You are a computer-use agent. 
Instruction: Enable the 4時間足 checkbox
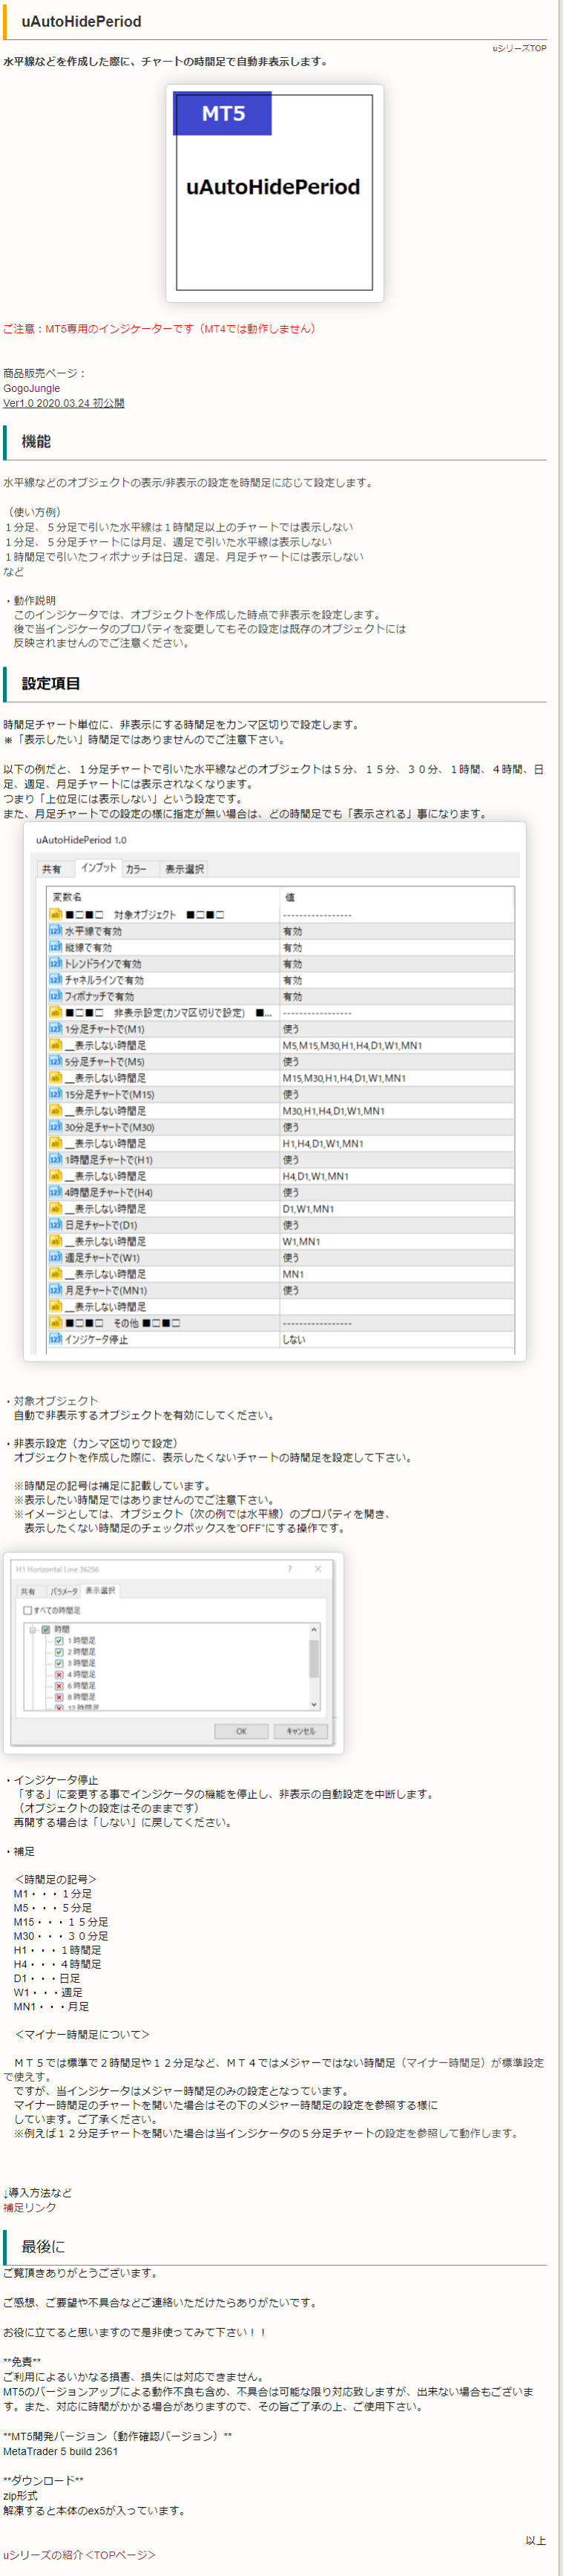coord(59,1674)
